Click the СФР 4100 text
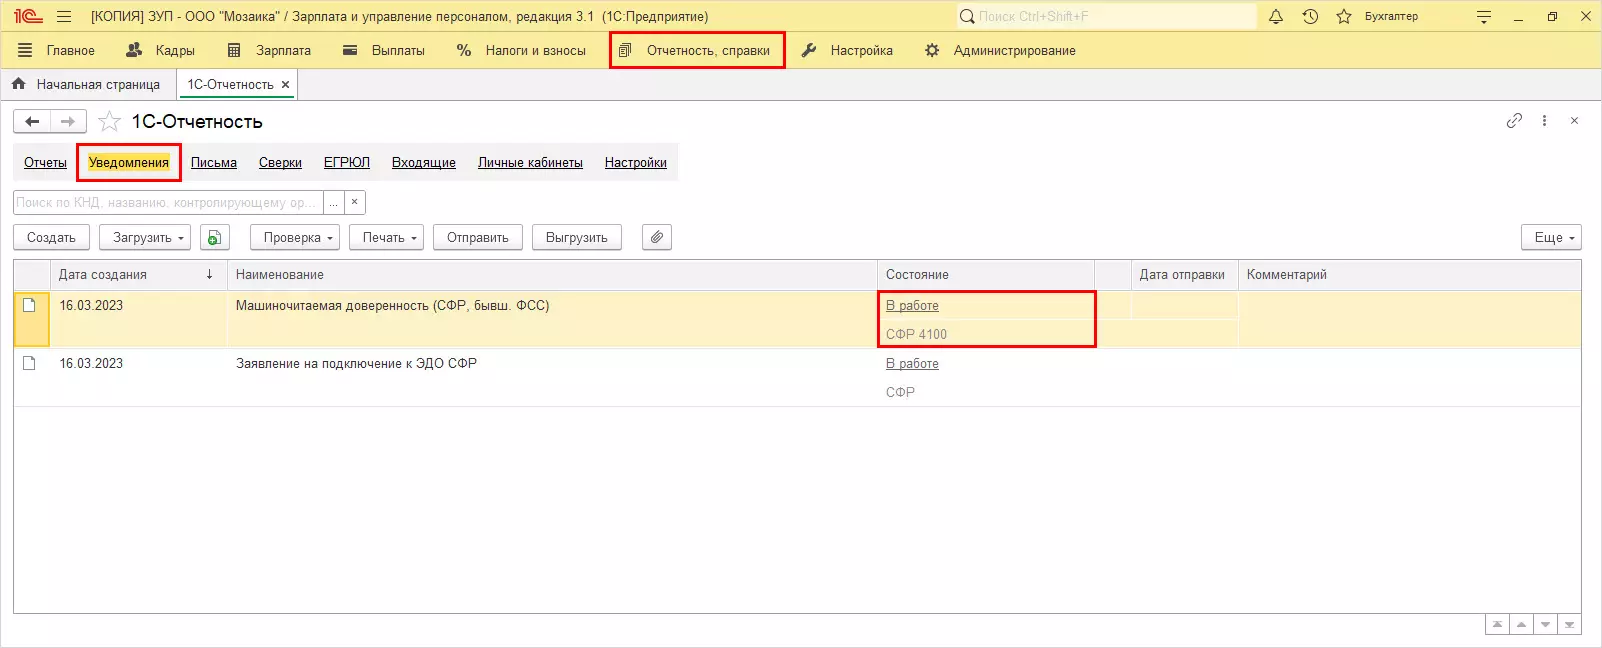 click(x=916, y=334)
